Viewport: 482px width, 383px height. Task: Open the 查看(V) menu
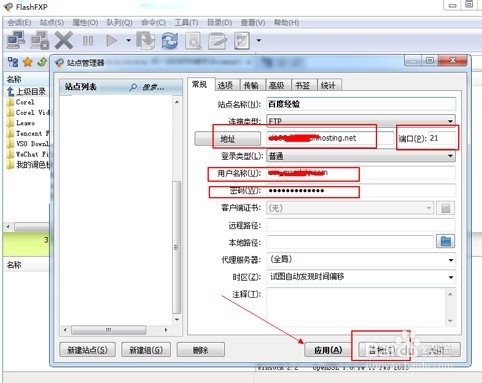(253, 23)
